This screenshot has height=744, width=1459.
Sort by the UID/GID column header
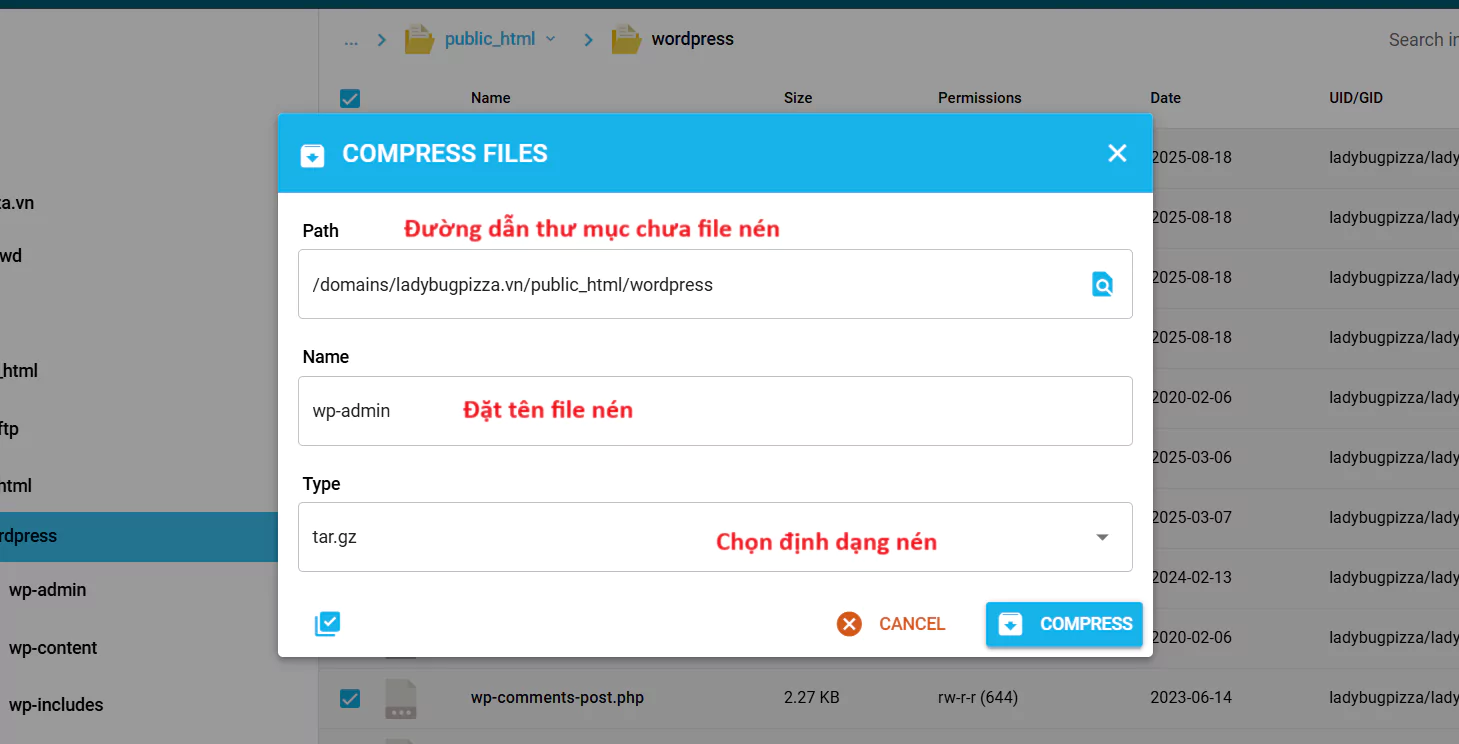pos(1356,98)
